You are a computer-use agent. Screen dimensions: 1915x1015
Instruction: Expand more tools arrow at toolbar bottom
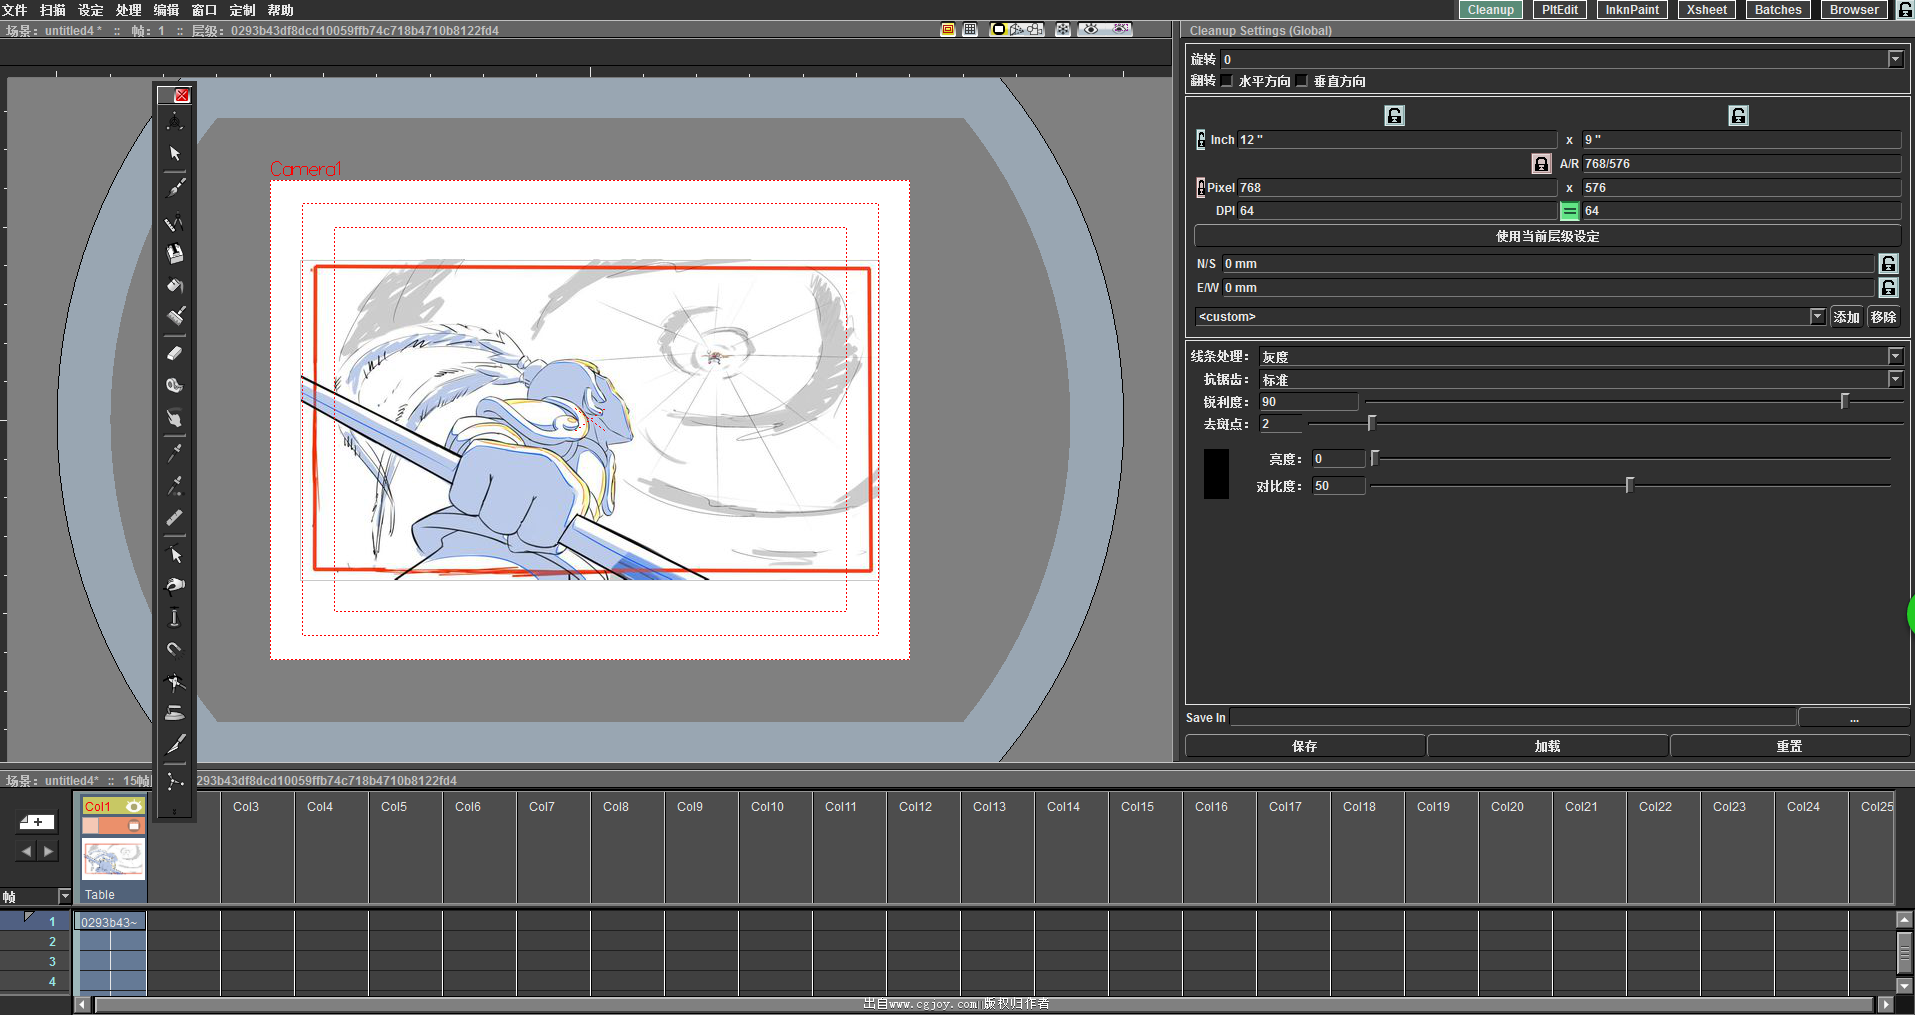click(x=175, y=812)
